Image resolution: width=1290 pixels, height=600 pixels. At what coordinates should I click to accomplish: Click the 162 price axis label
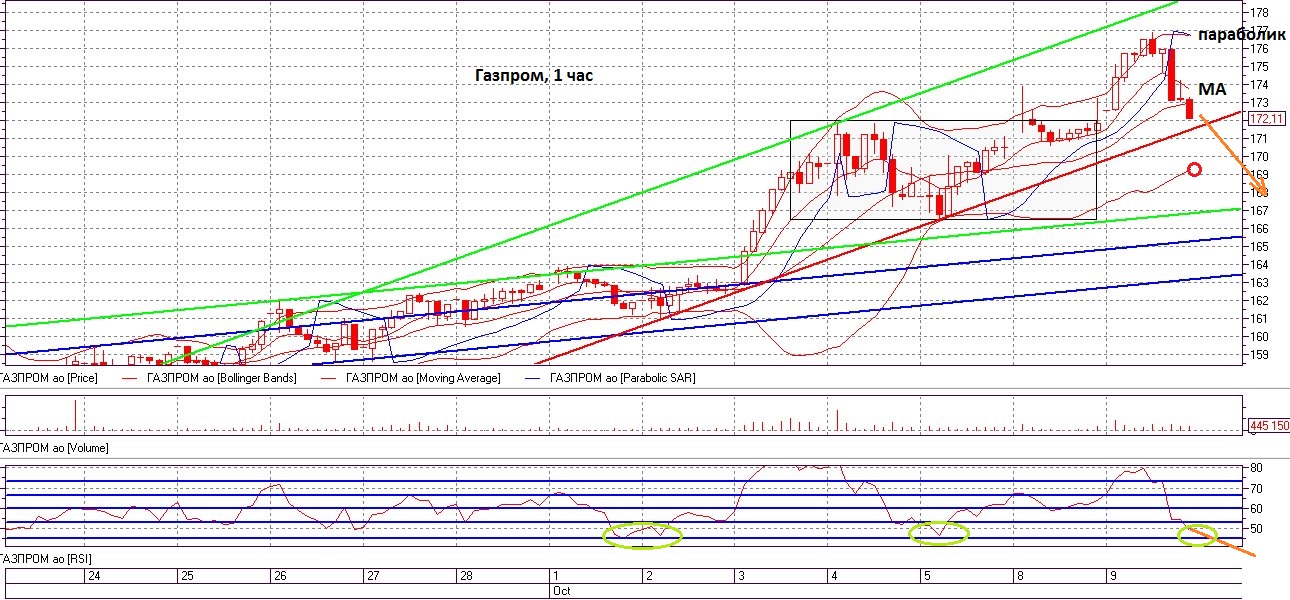point(1259,300)
